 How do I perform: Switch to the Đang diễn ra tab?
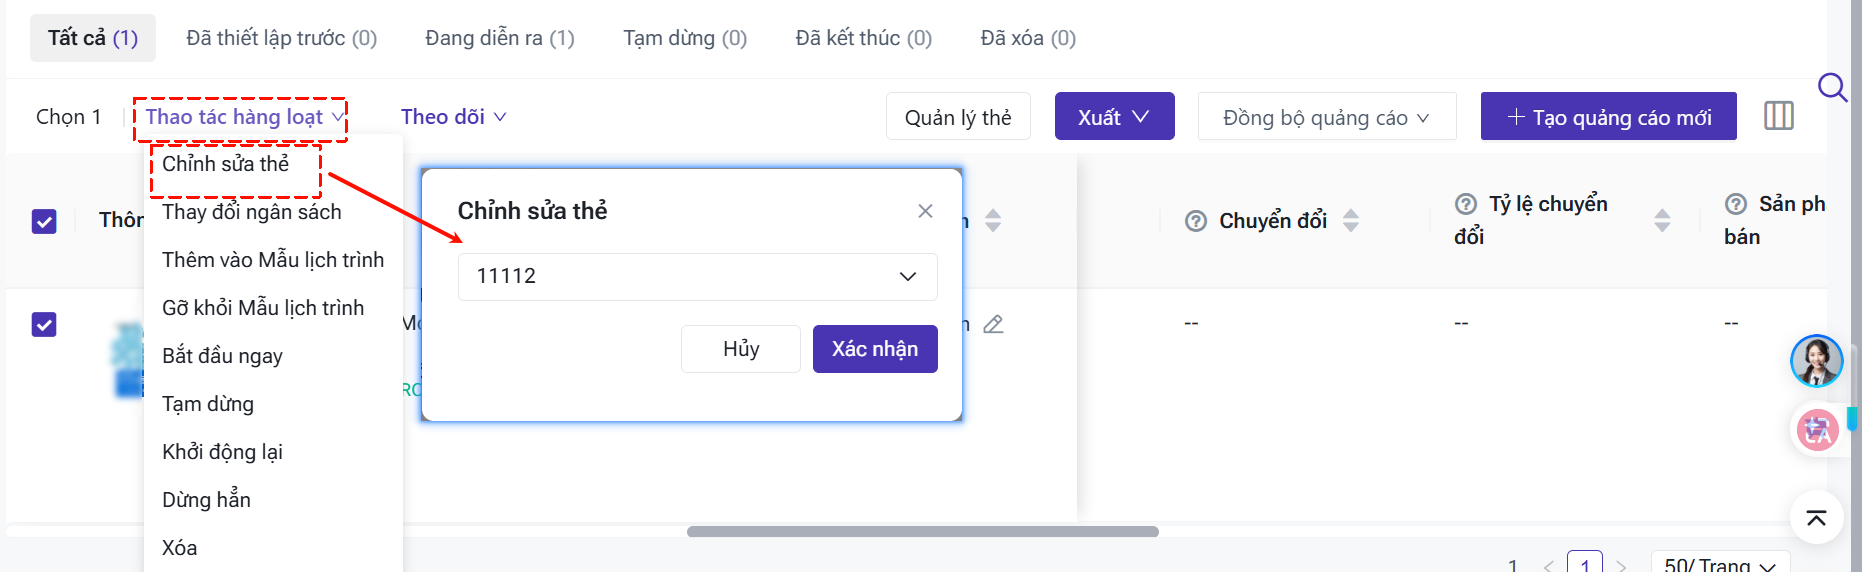tap(499, 38)
